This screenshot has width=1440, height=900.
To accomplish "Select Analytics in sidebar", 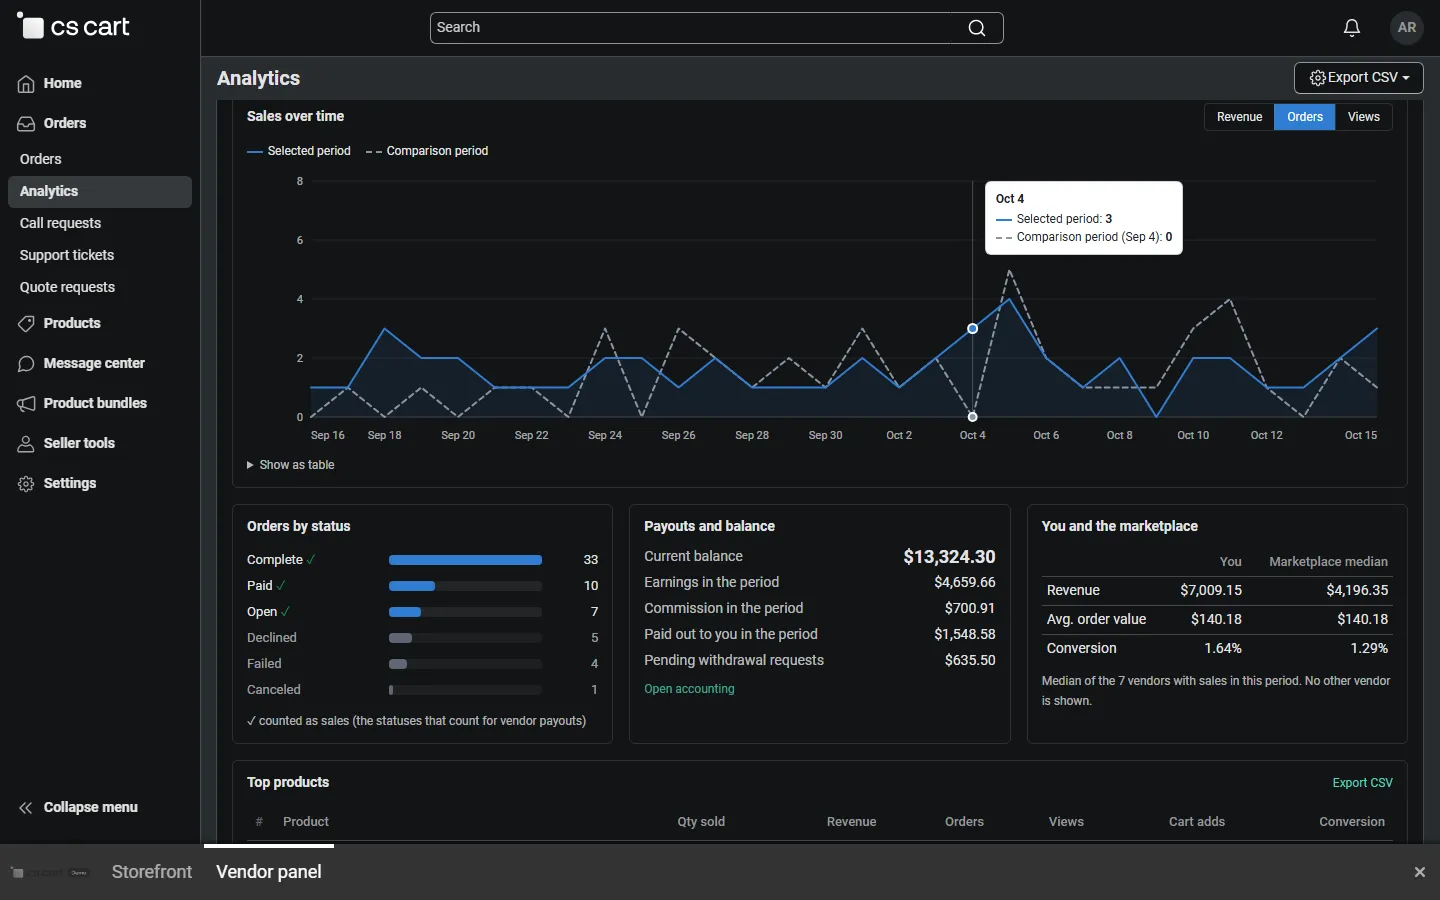I will coord(100,192).
